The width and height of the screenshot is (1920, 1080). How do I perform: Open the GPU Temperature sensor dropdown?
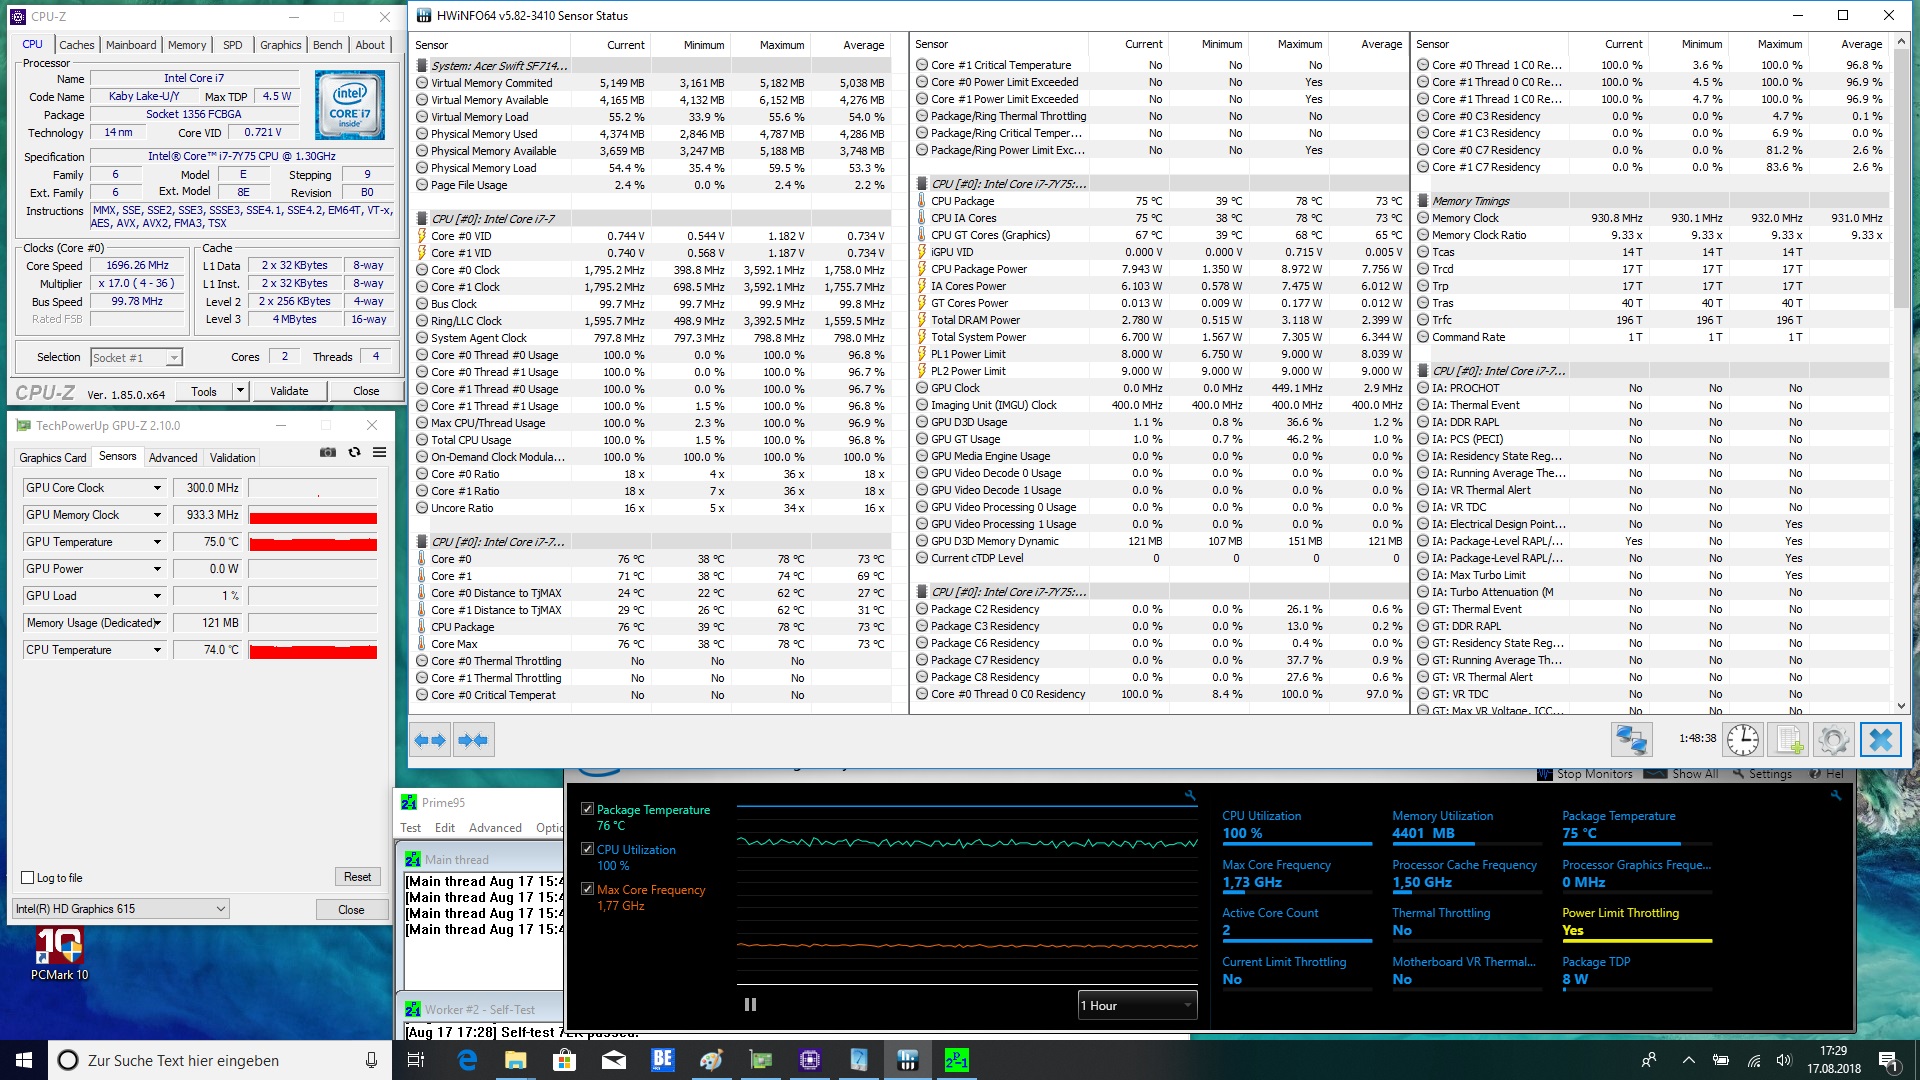pyautogui.click(x=157, y=542)
